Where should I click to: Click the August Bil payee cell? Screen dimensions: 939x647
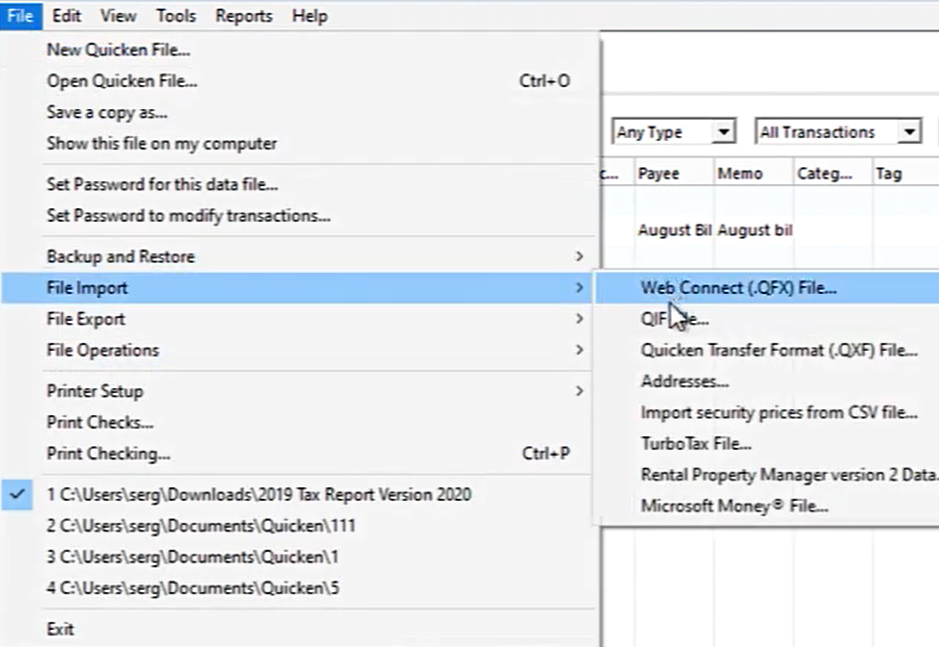pos(674,230)
